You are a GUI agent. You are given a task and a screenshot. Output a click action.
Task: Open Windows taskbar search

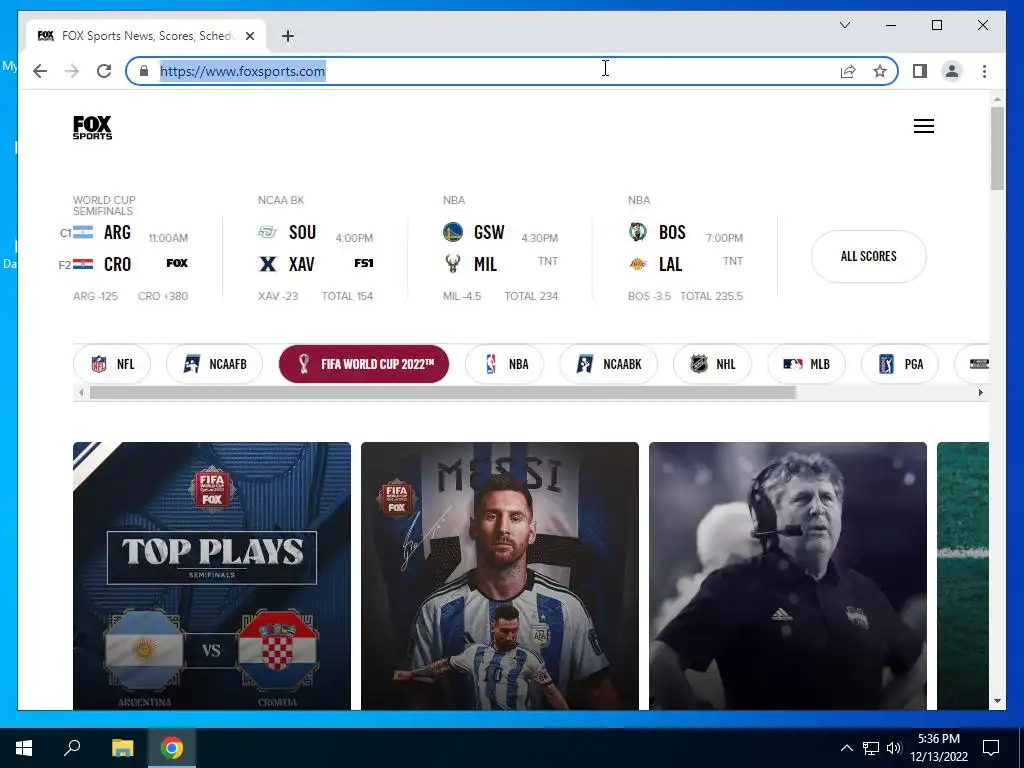tap(72, 748)
